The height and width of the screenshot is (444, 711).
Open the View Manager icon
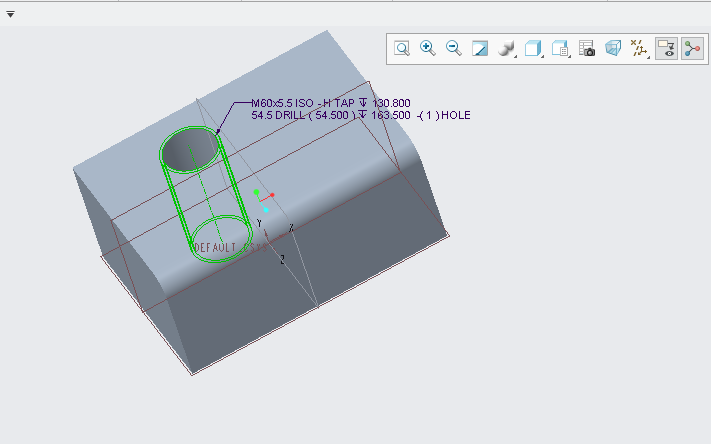click(561, 48)
